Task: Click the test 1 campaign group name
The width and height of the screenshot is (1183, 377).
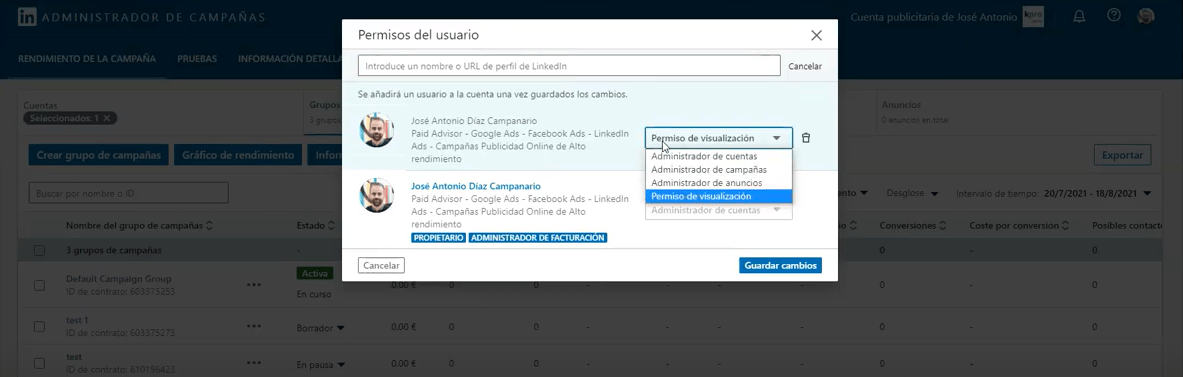Action: pyautogui.click(x=77, y=320)
